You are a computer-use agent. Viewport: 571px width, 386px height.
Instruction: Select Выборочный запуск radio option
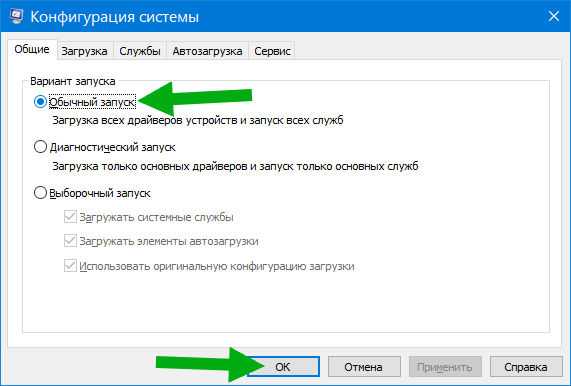pos(40,193)
